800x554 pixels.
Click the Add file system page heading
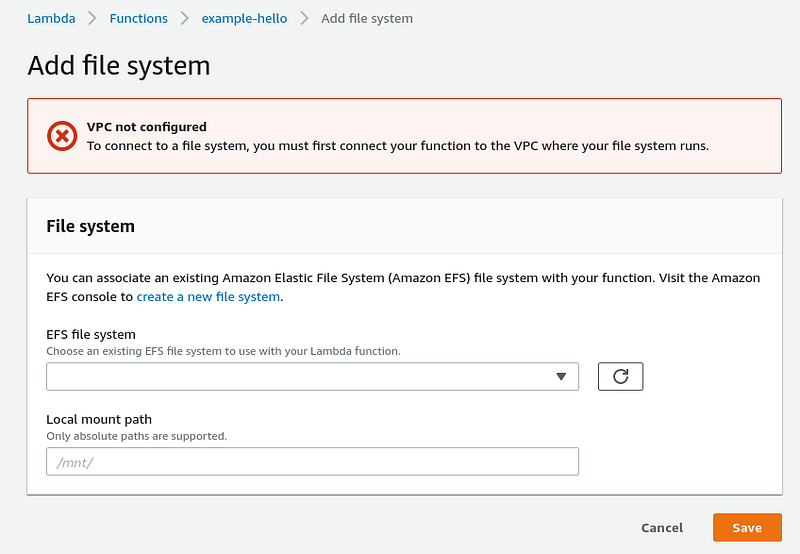[x=119, y=66]
